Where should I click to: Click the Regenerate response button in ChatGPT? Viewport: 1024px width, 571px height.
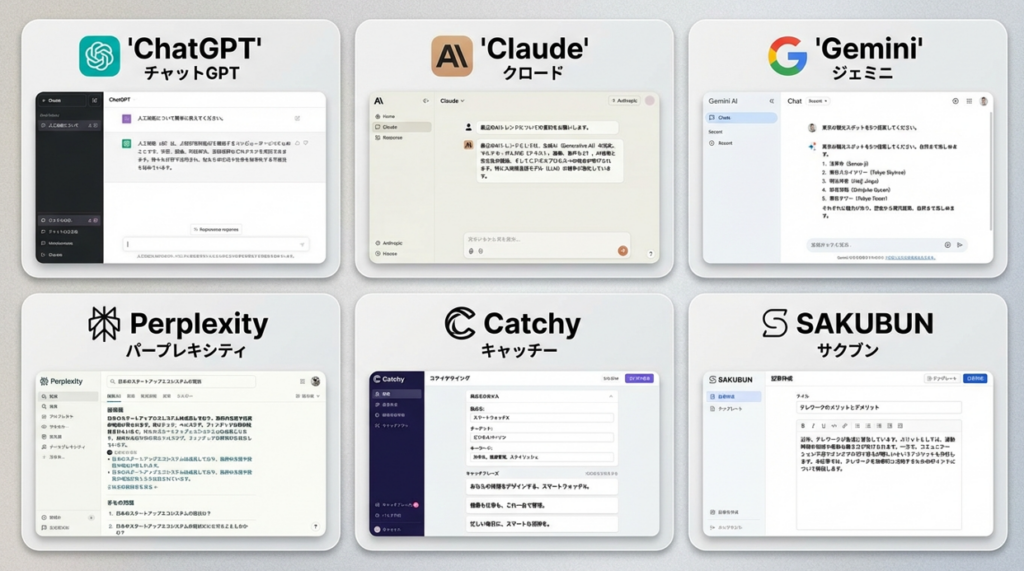pos(218,229)
